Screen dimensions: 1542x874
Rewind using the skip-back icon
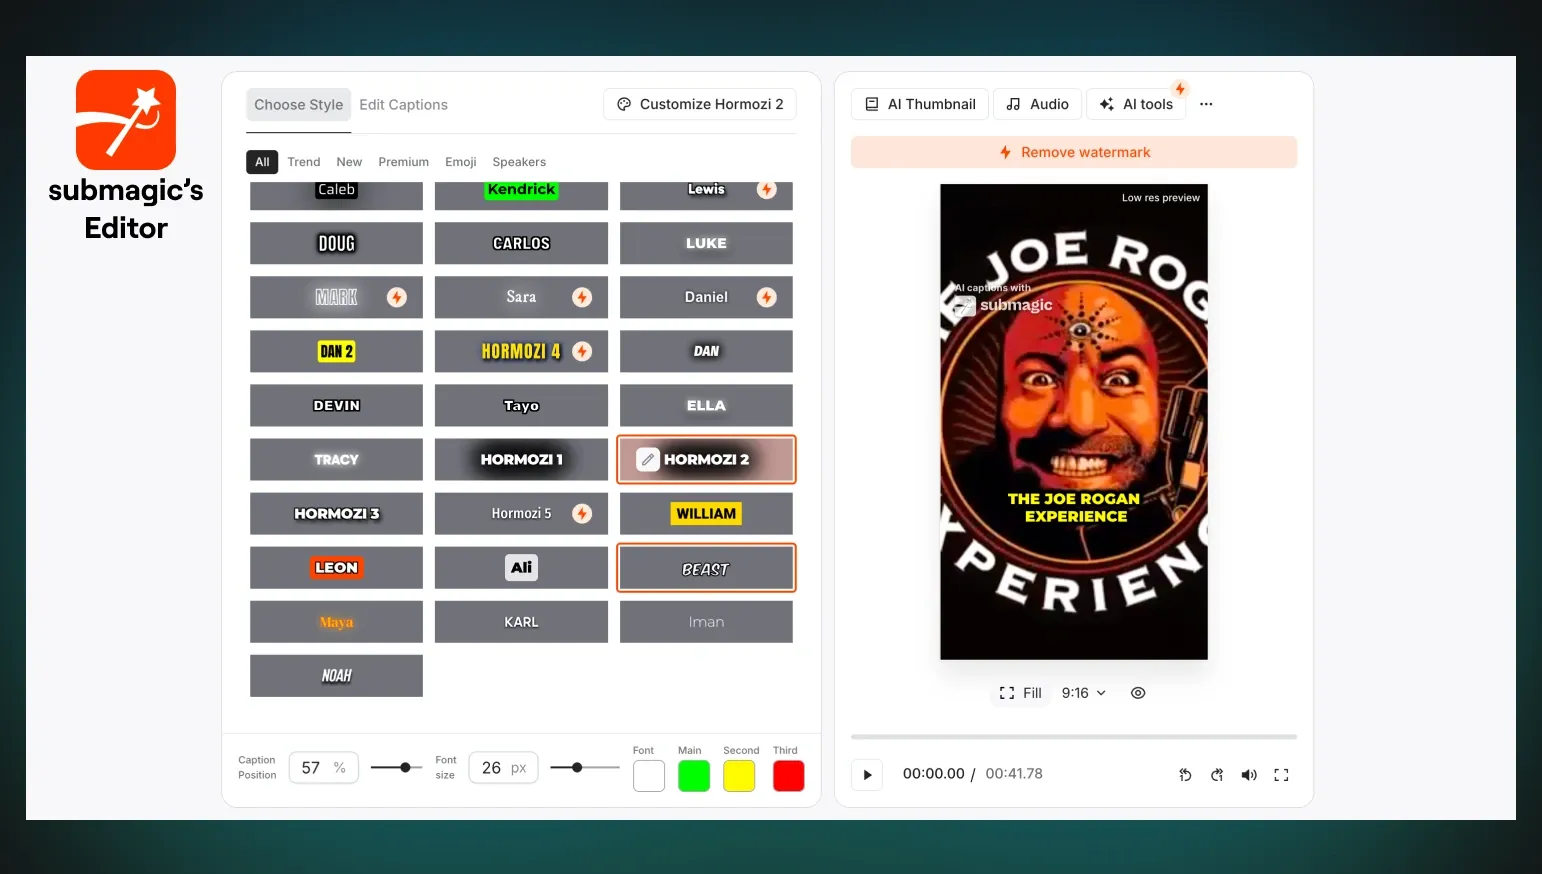point(1185,775)
